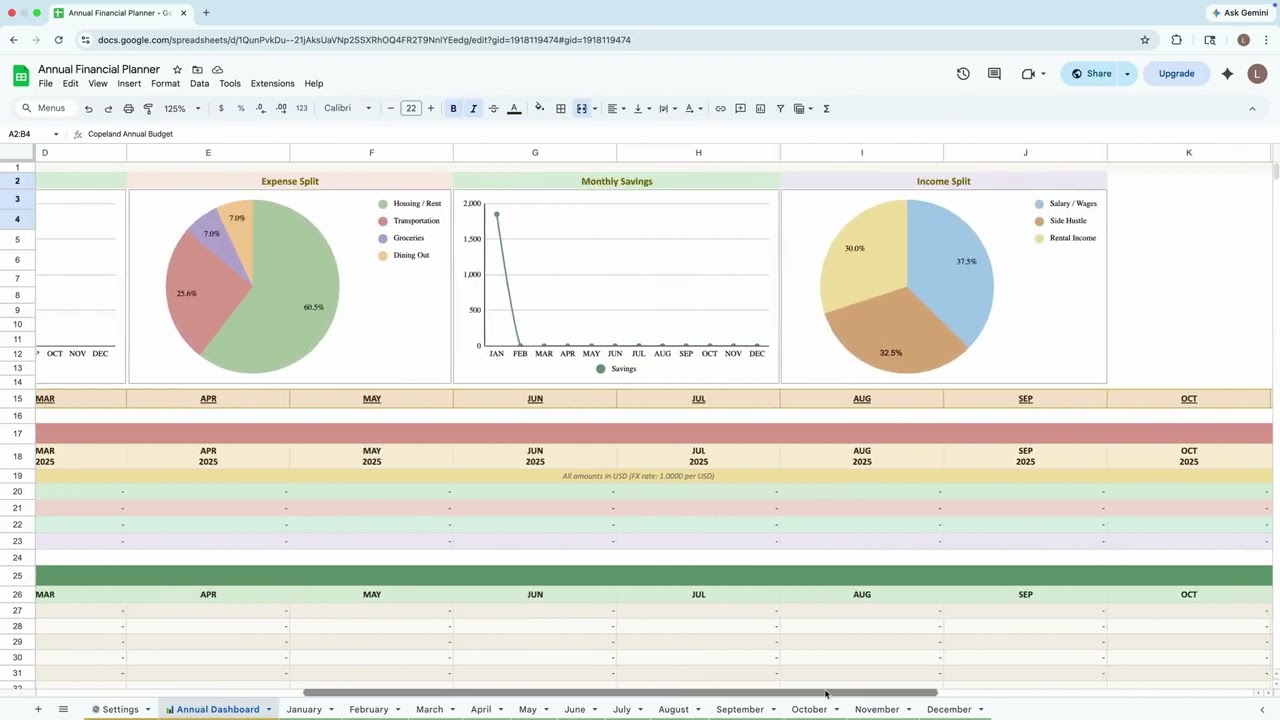
Task: Switch to the March sheet tab
Action: 429,710
